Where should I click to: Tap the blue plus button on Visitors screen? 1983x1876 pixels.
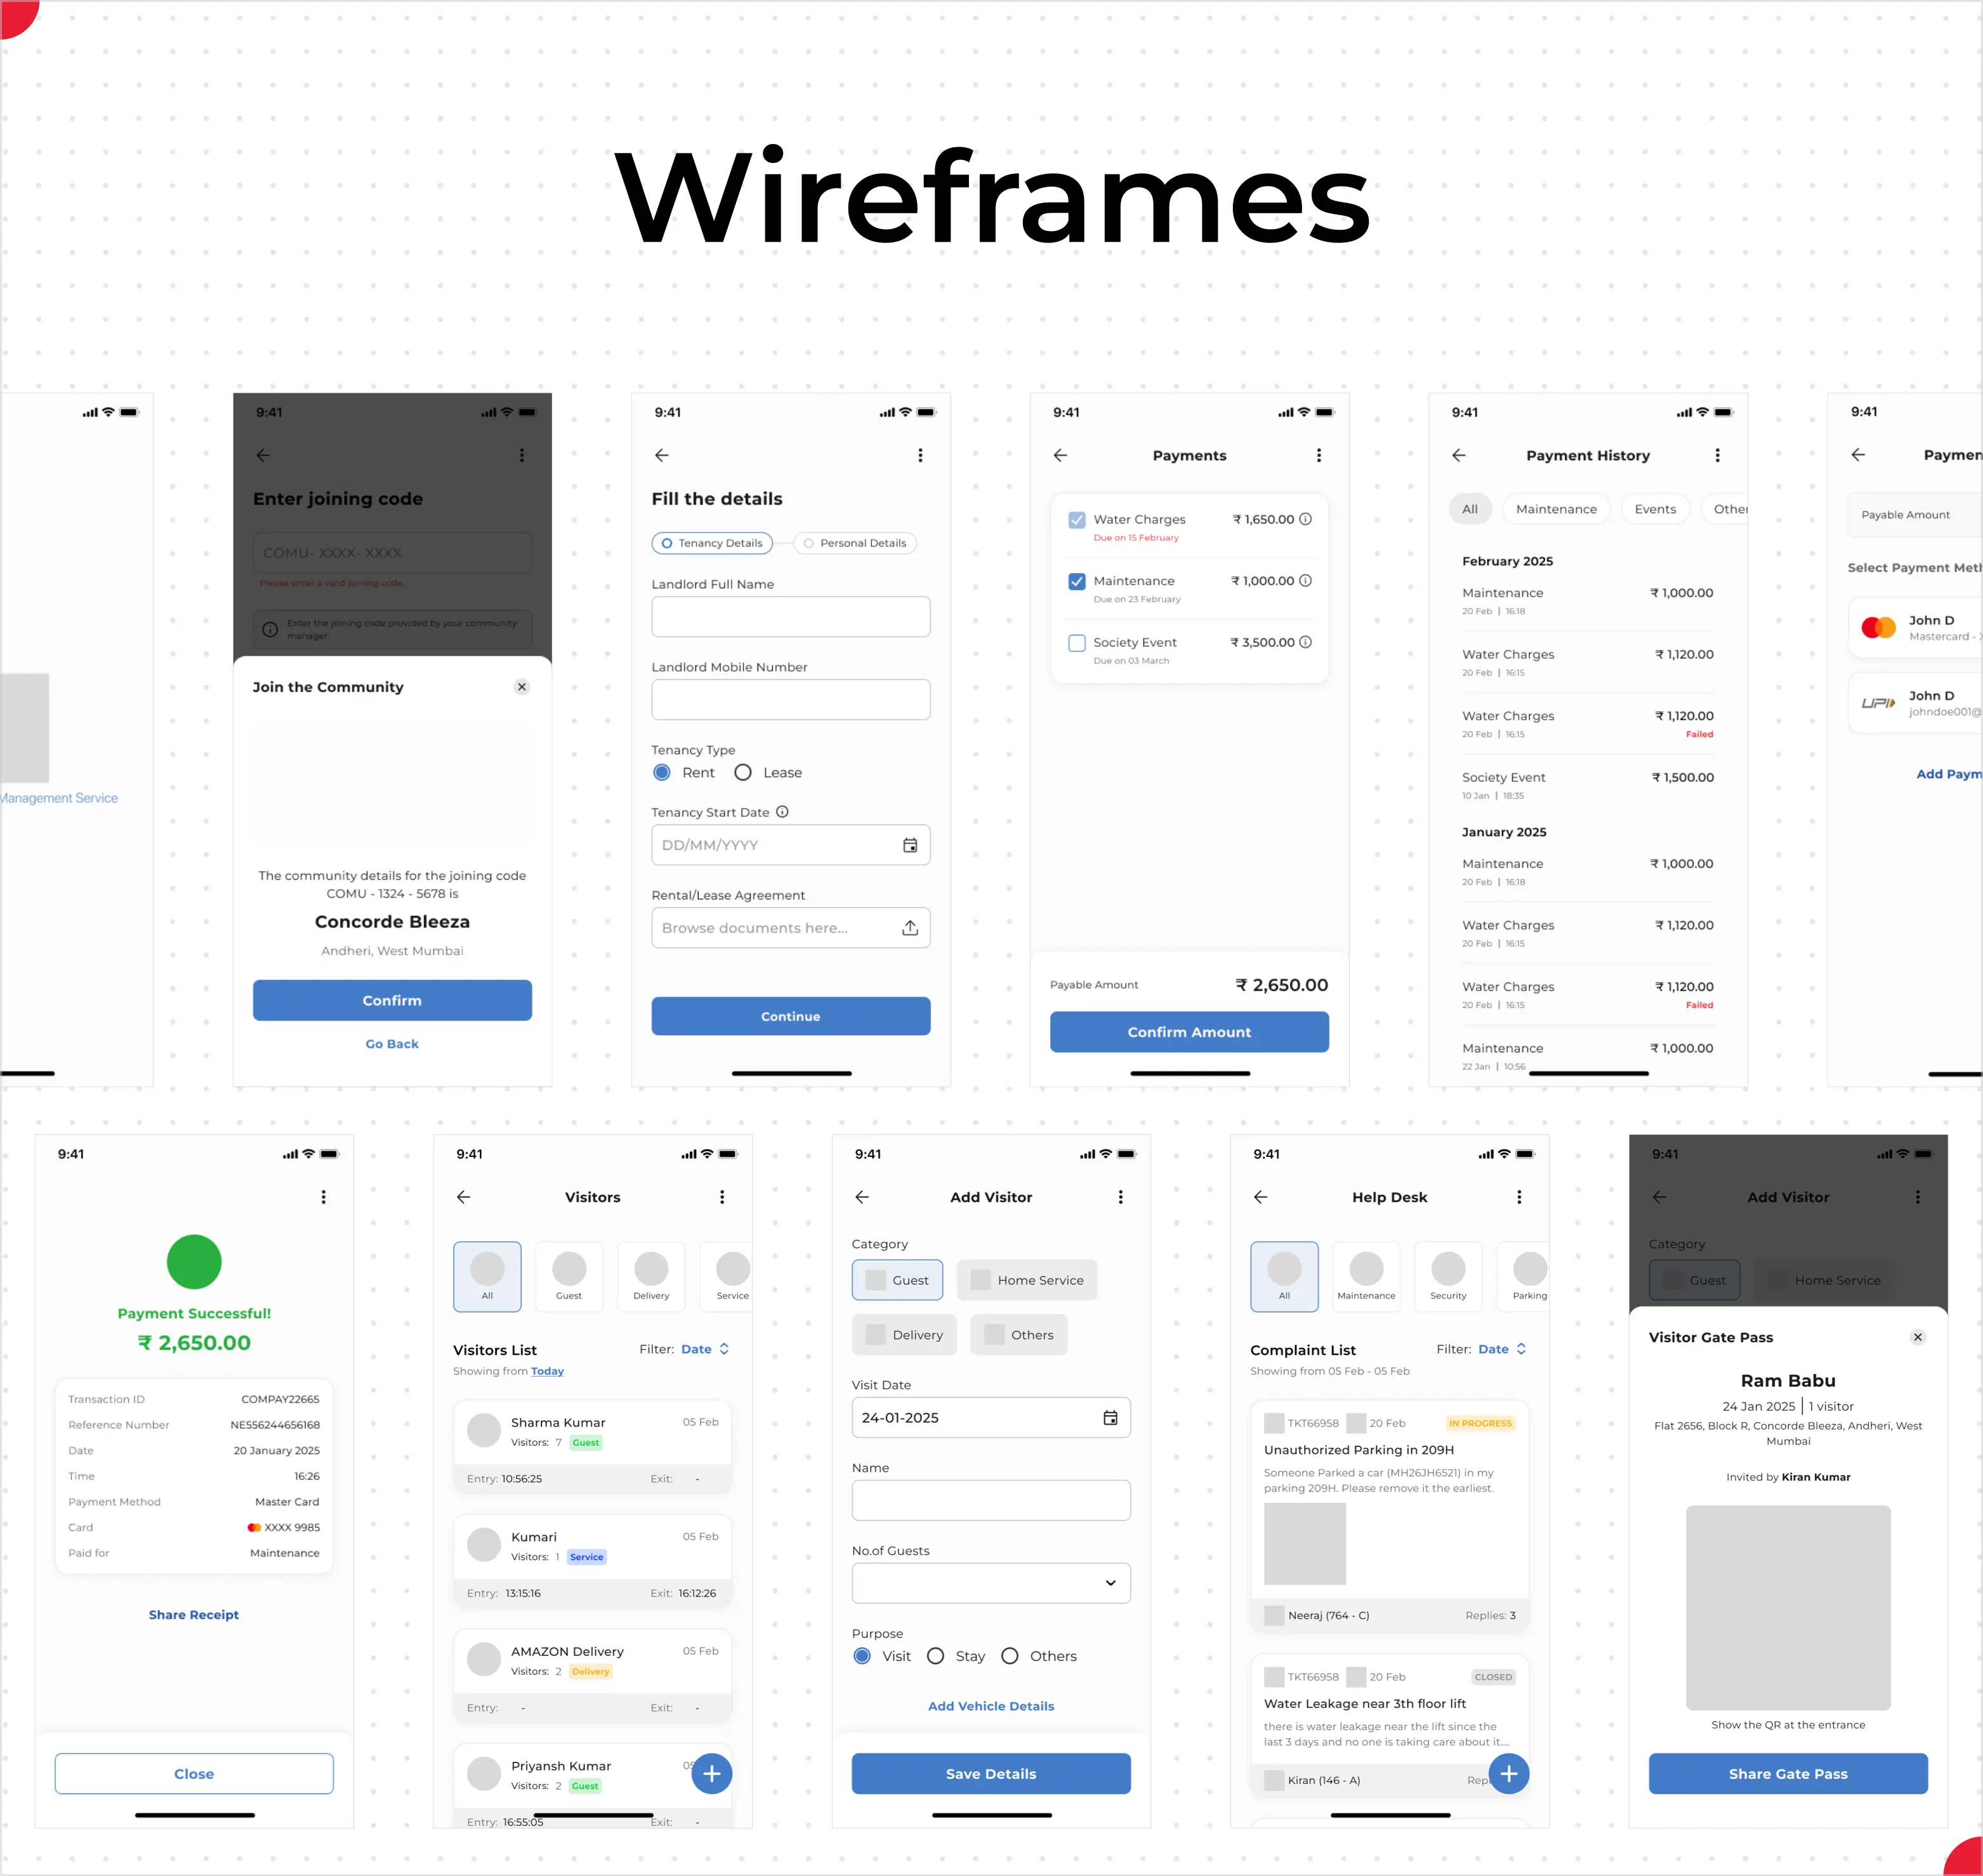click(711, 1773)
